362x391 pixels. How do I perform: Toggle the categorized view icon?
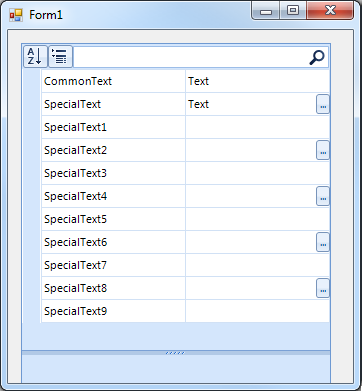click(x=60, y=57)
